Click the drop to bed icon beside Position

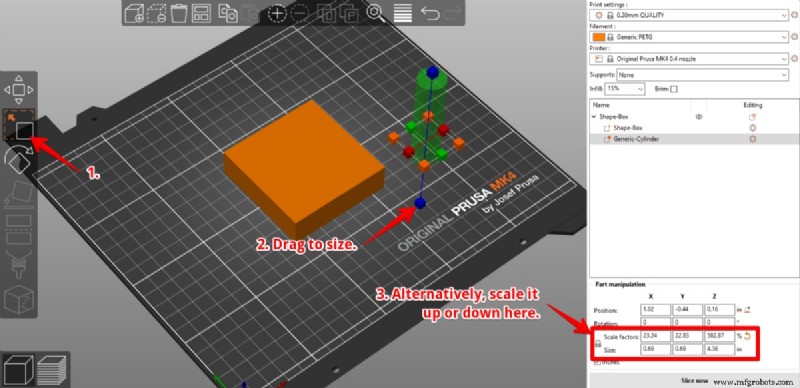click(747, 309)
